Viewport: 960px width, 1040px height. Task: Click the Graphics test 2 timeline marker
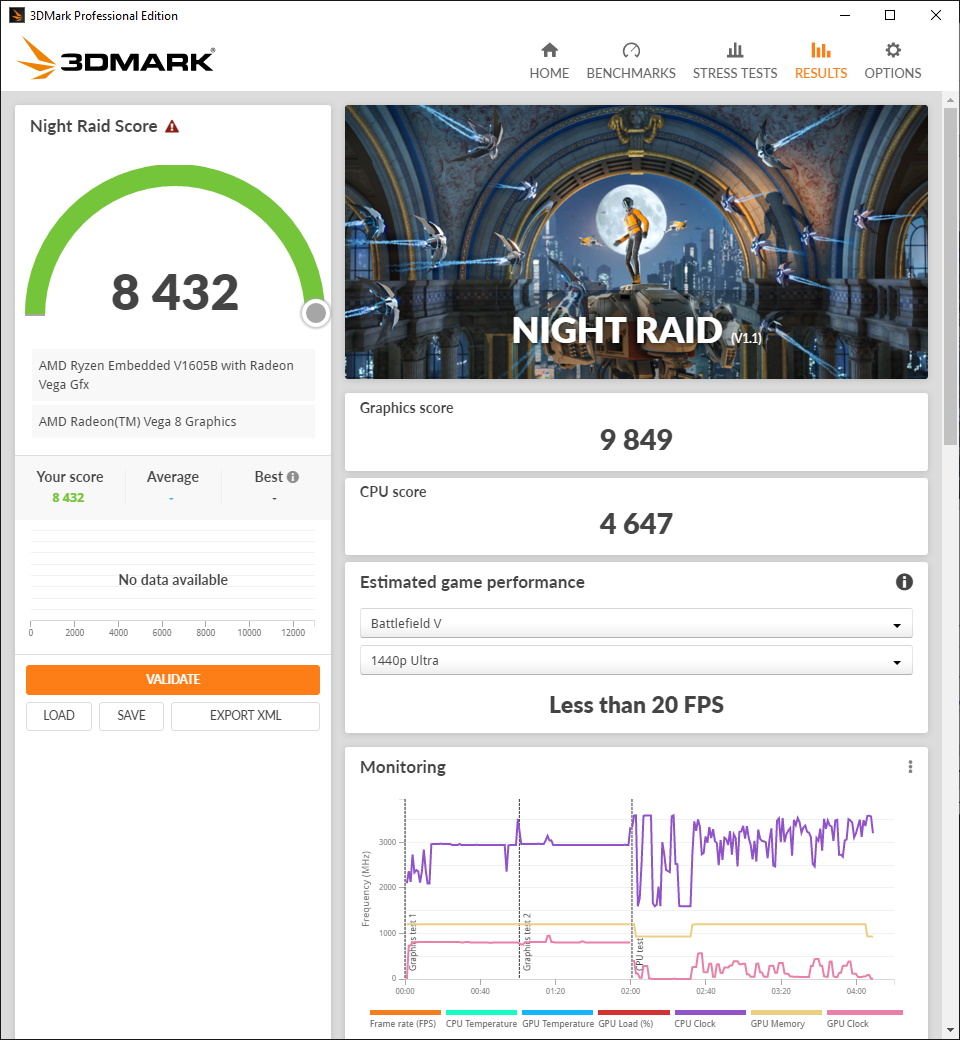point(527,942)
